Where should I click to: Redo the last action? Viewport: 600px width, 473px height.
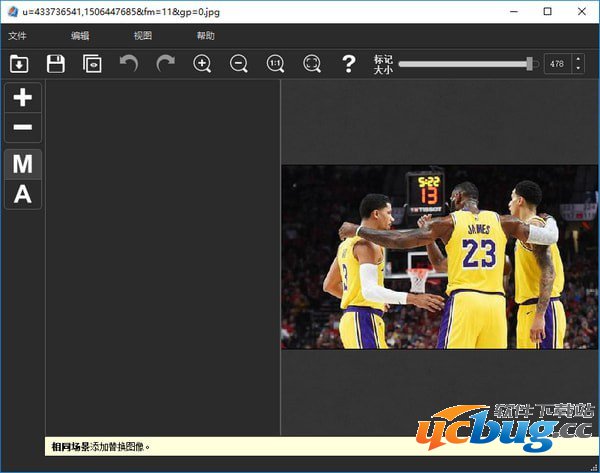tap(166, 64)
